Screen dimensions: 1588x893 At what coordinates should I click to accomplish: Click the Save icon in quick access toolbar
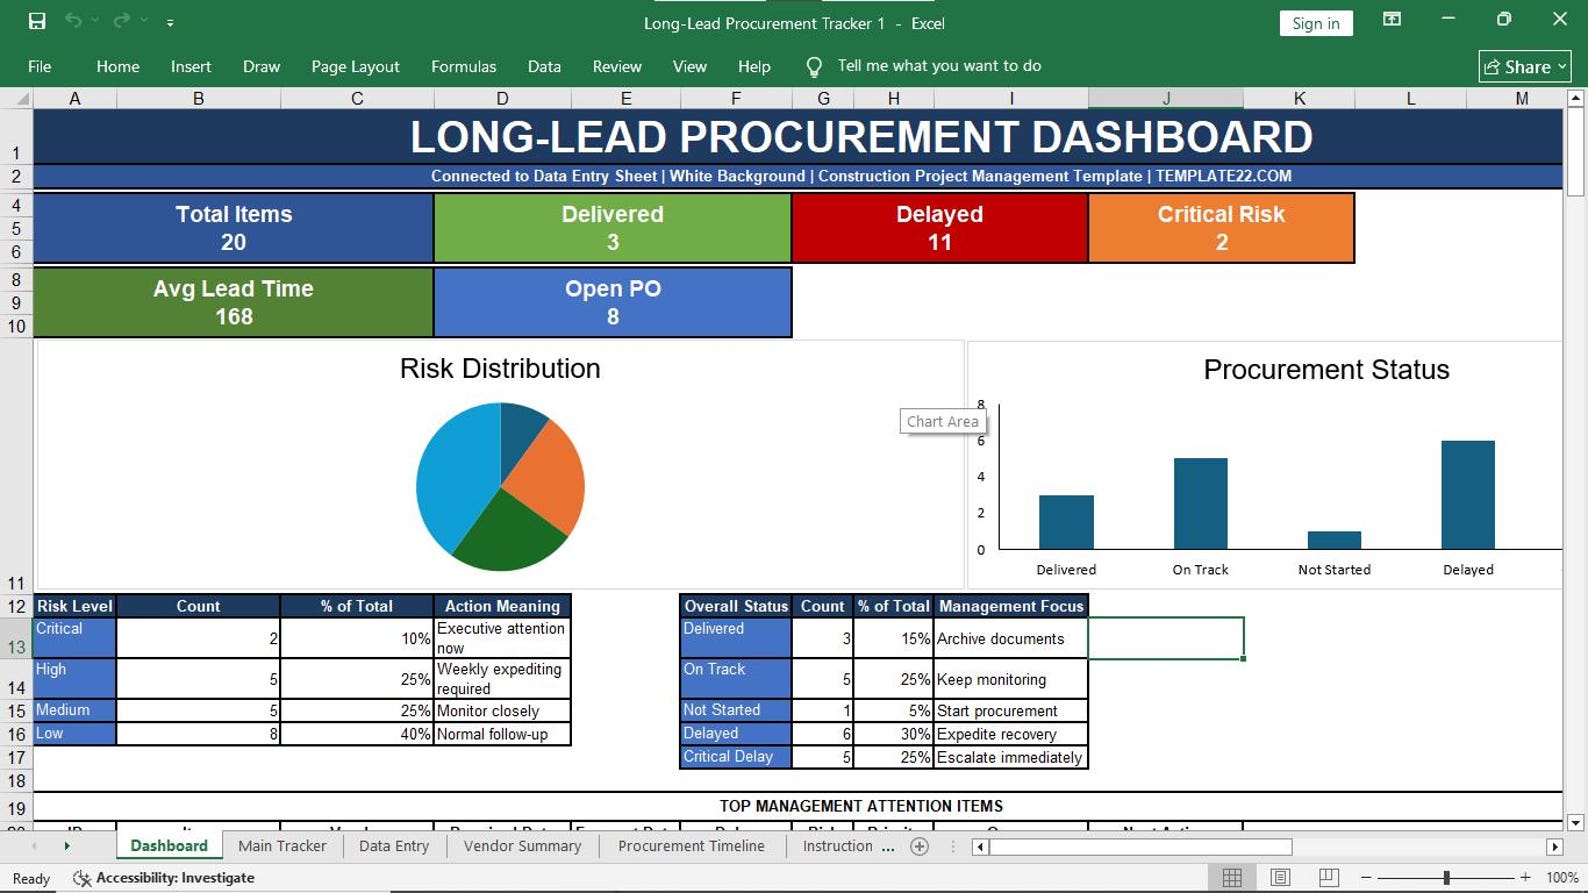(37, 21)
